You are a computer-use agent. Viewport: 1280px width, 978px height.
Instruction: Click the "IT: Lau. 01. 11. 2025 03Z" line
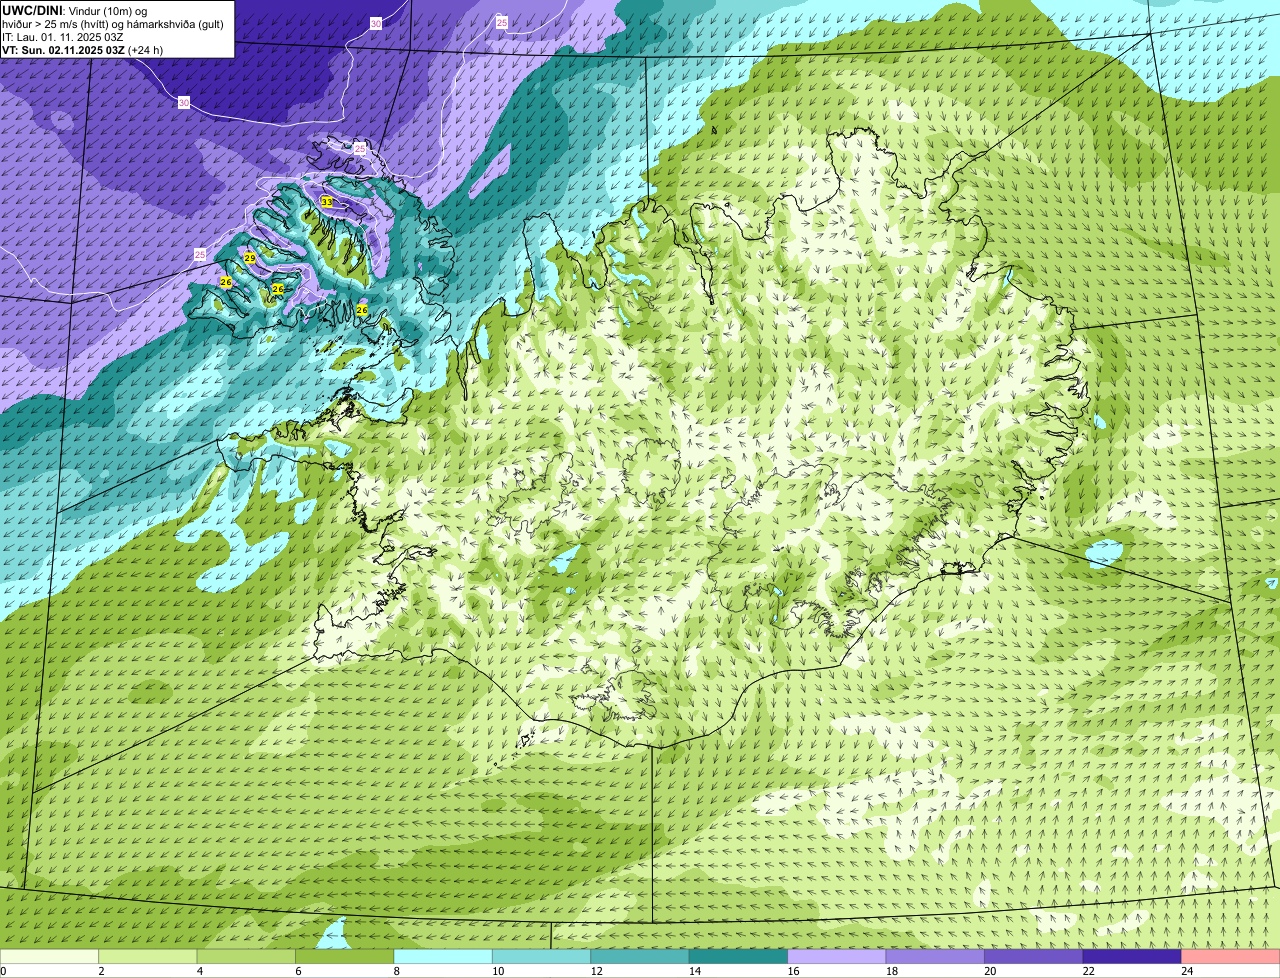tap(63, 37)
